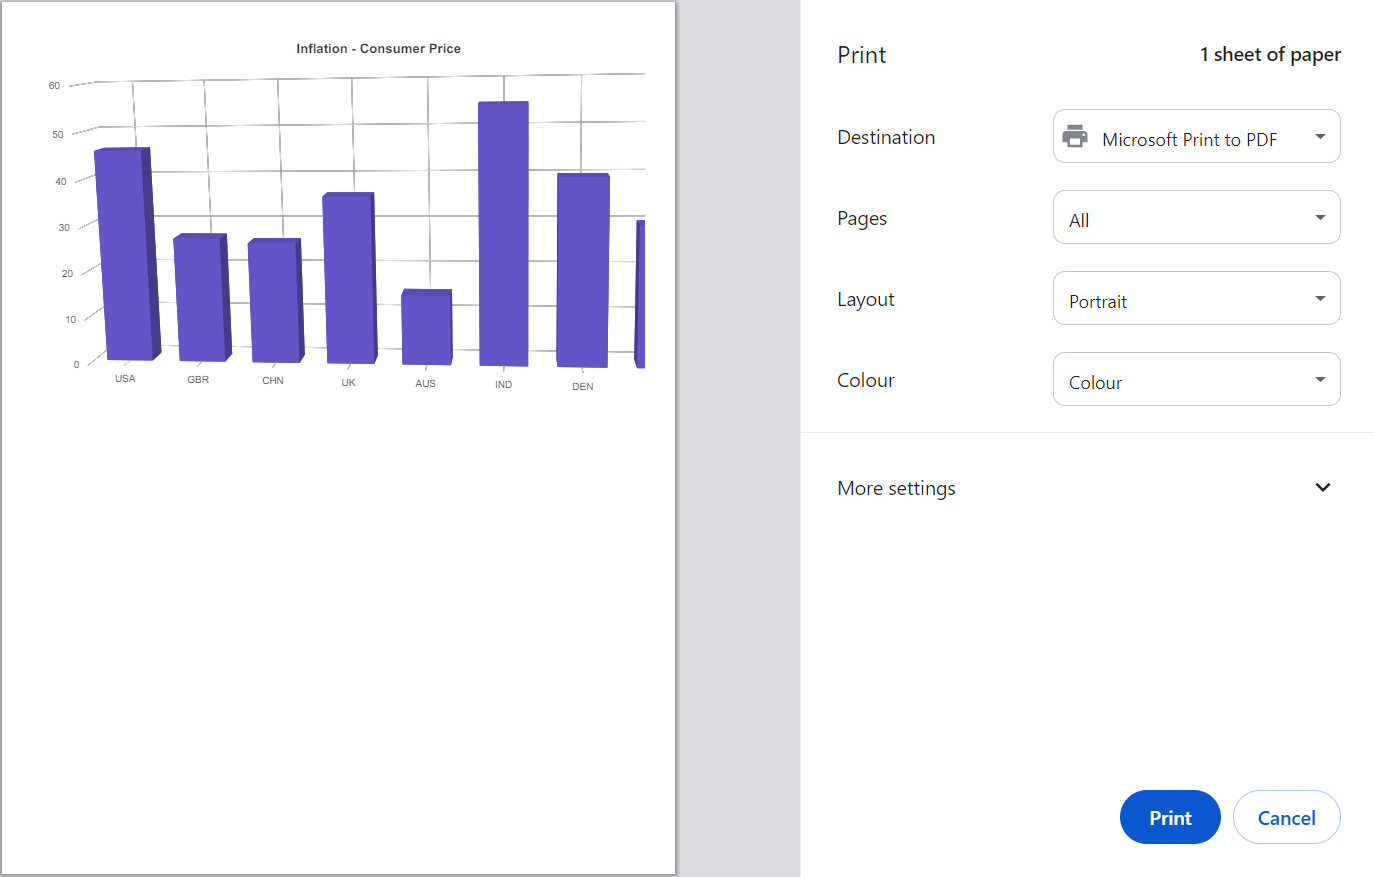Viewport: 1374px width, 877px height.
Task: Click the y-axis value '40'
Action: click(61, 181)
